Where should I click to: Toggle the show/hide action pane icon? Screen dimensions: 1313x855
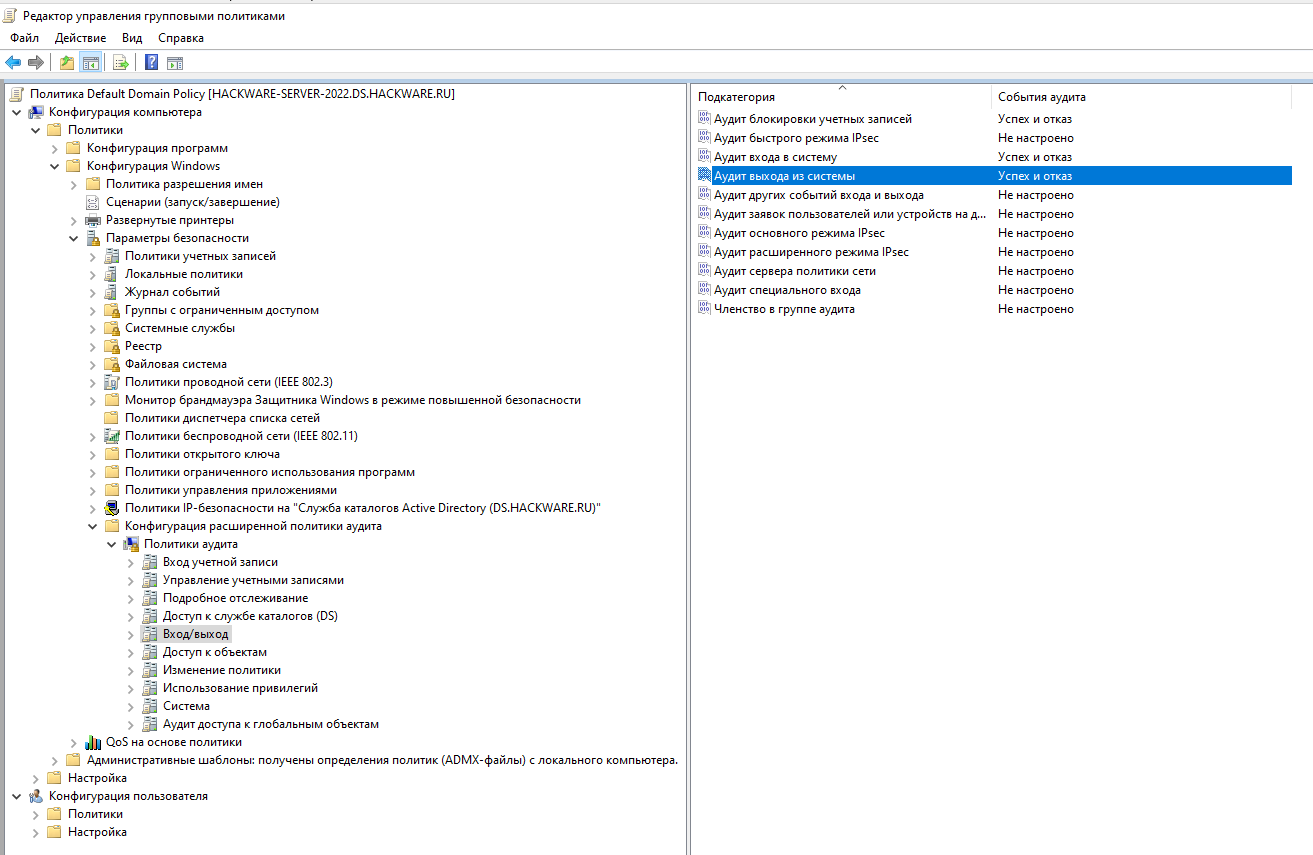pyautogui.click(x=175, y=63)
